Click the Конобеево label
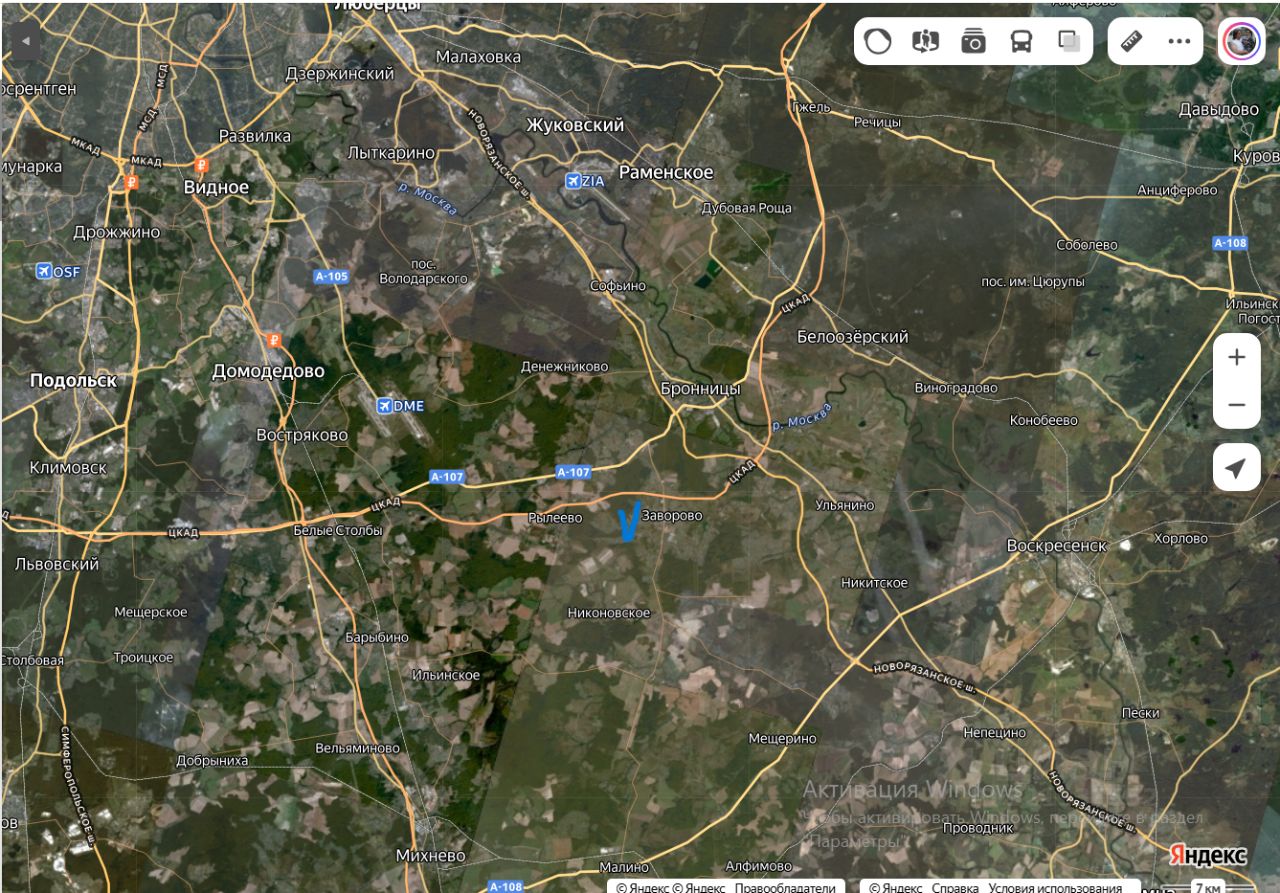Viewport: 1280px width, 893px height. click(1044, 420)
